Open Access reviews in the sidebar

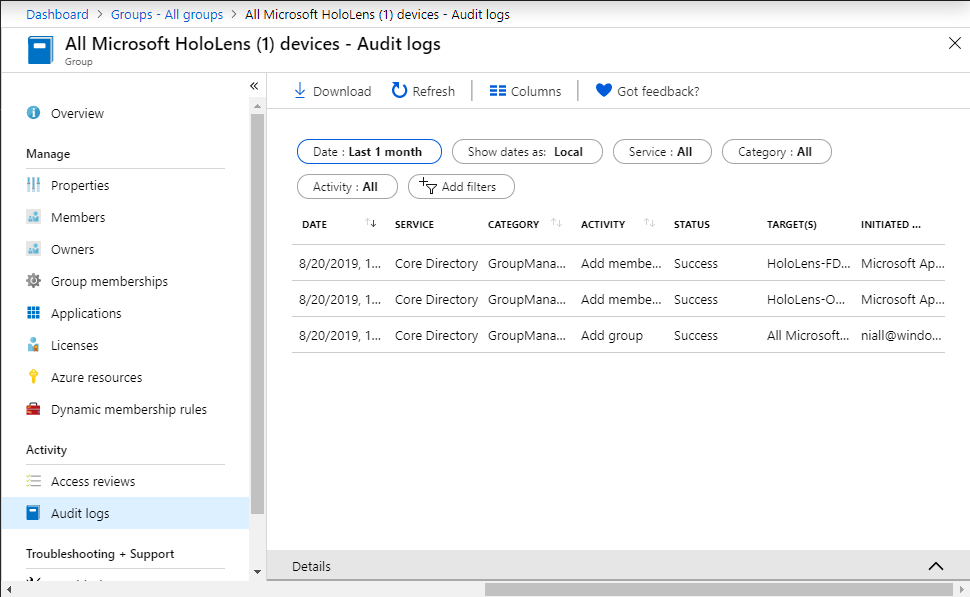coord(125,481)
